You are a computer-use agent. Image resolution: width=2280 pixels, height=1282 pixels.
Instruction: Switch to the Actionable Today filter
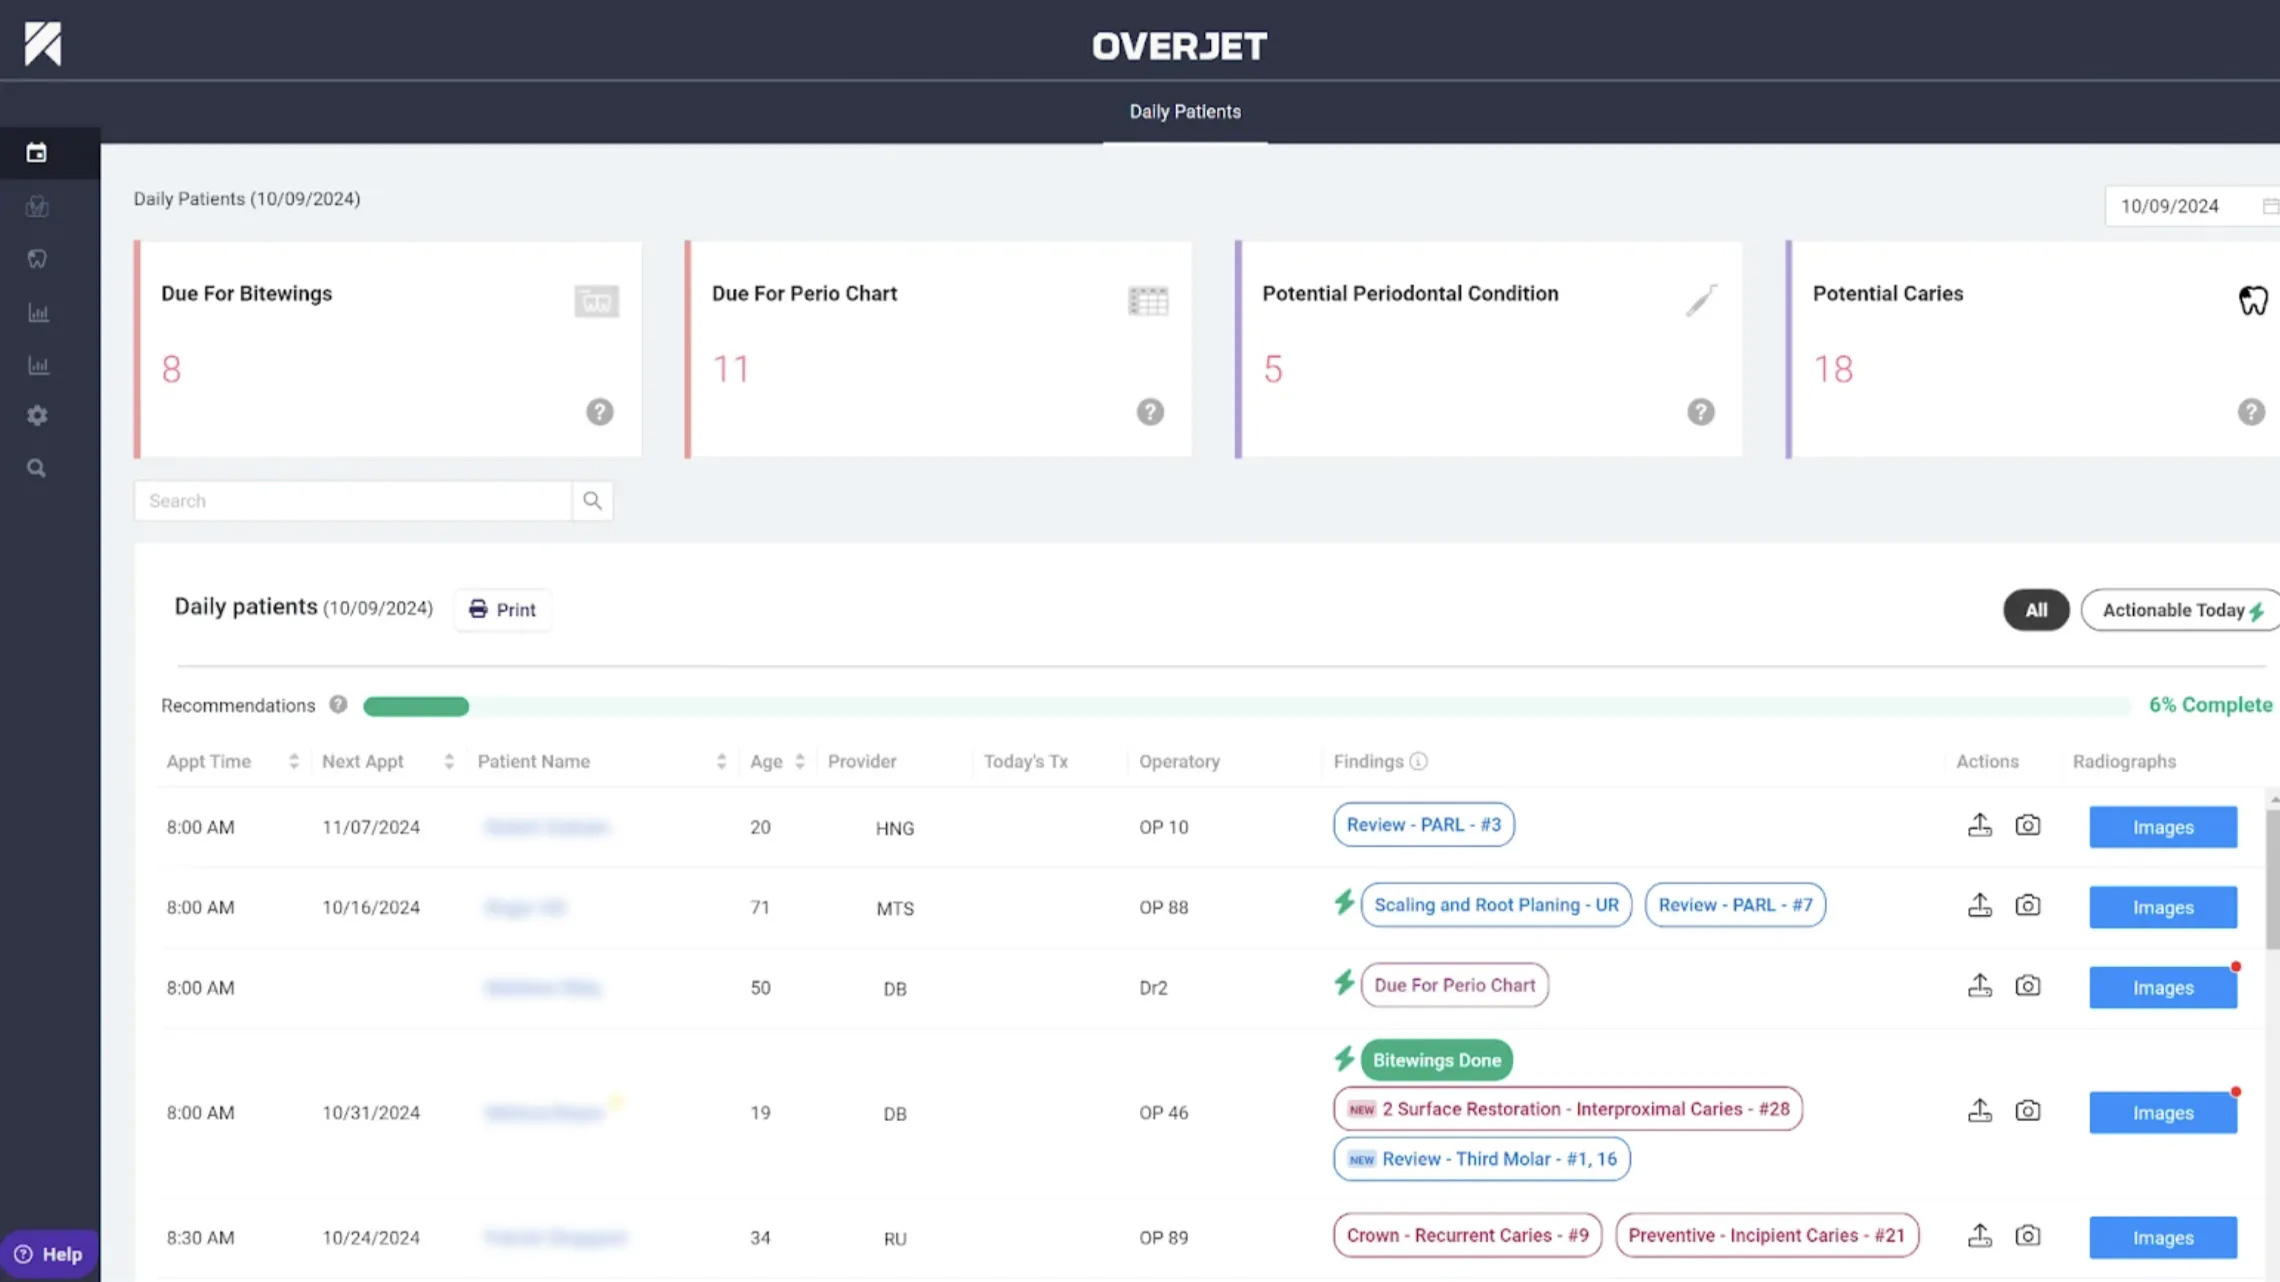point(2182,610)
